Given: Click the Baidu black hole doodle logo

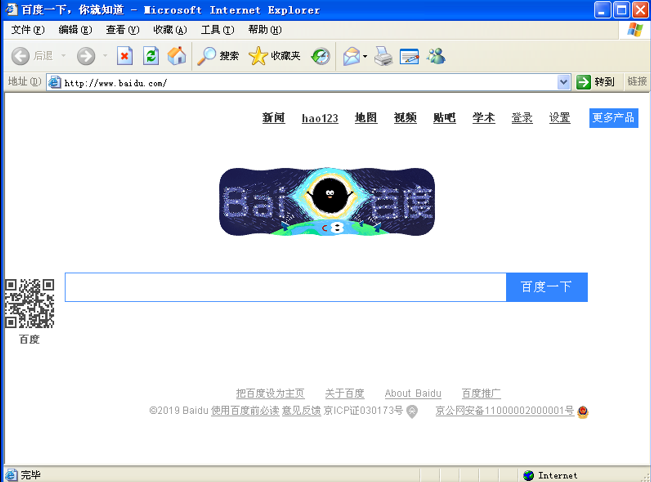Looking at the screenshot, I should click(327, 202).
